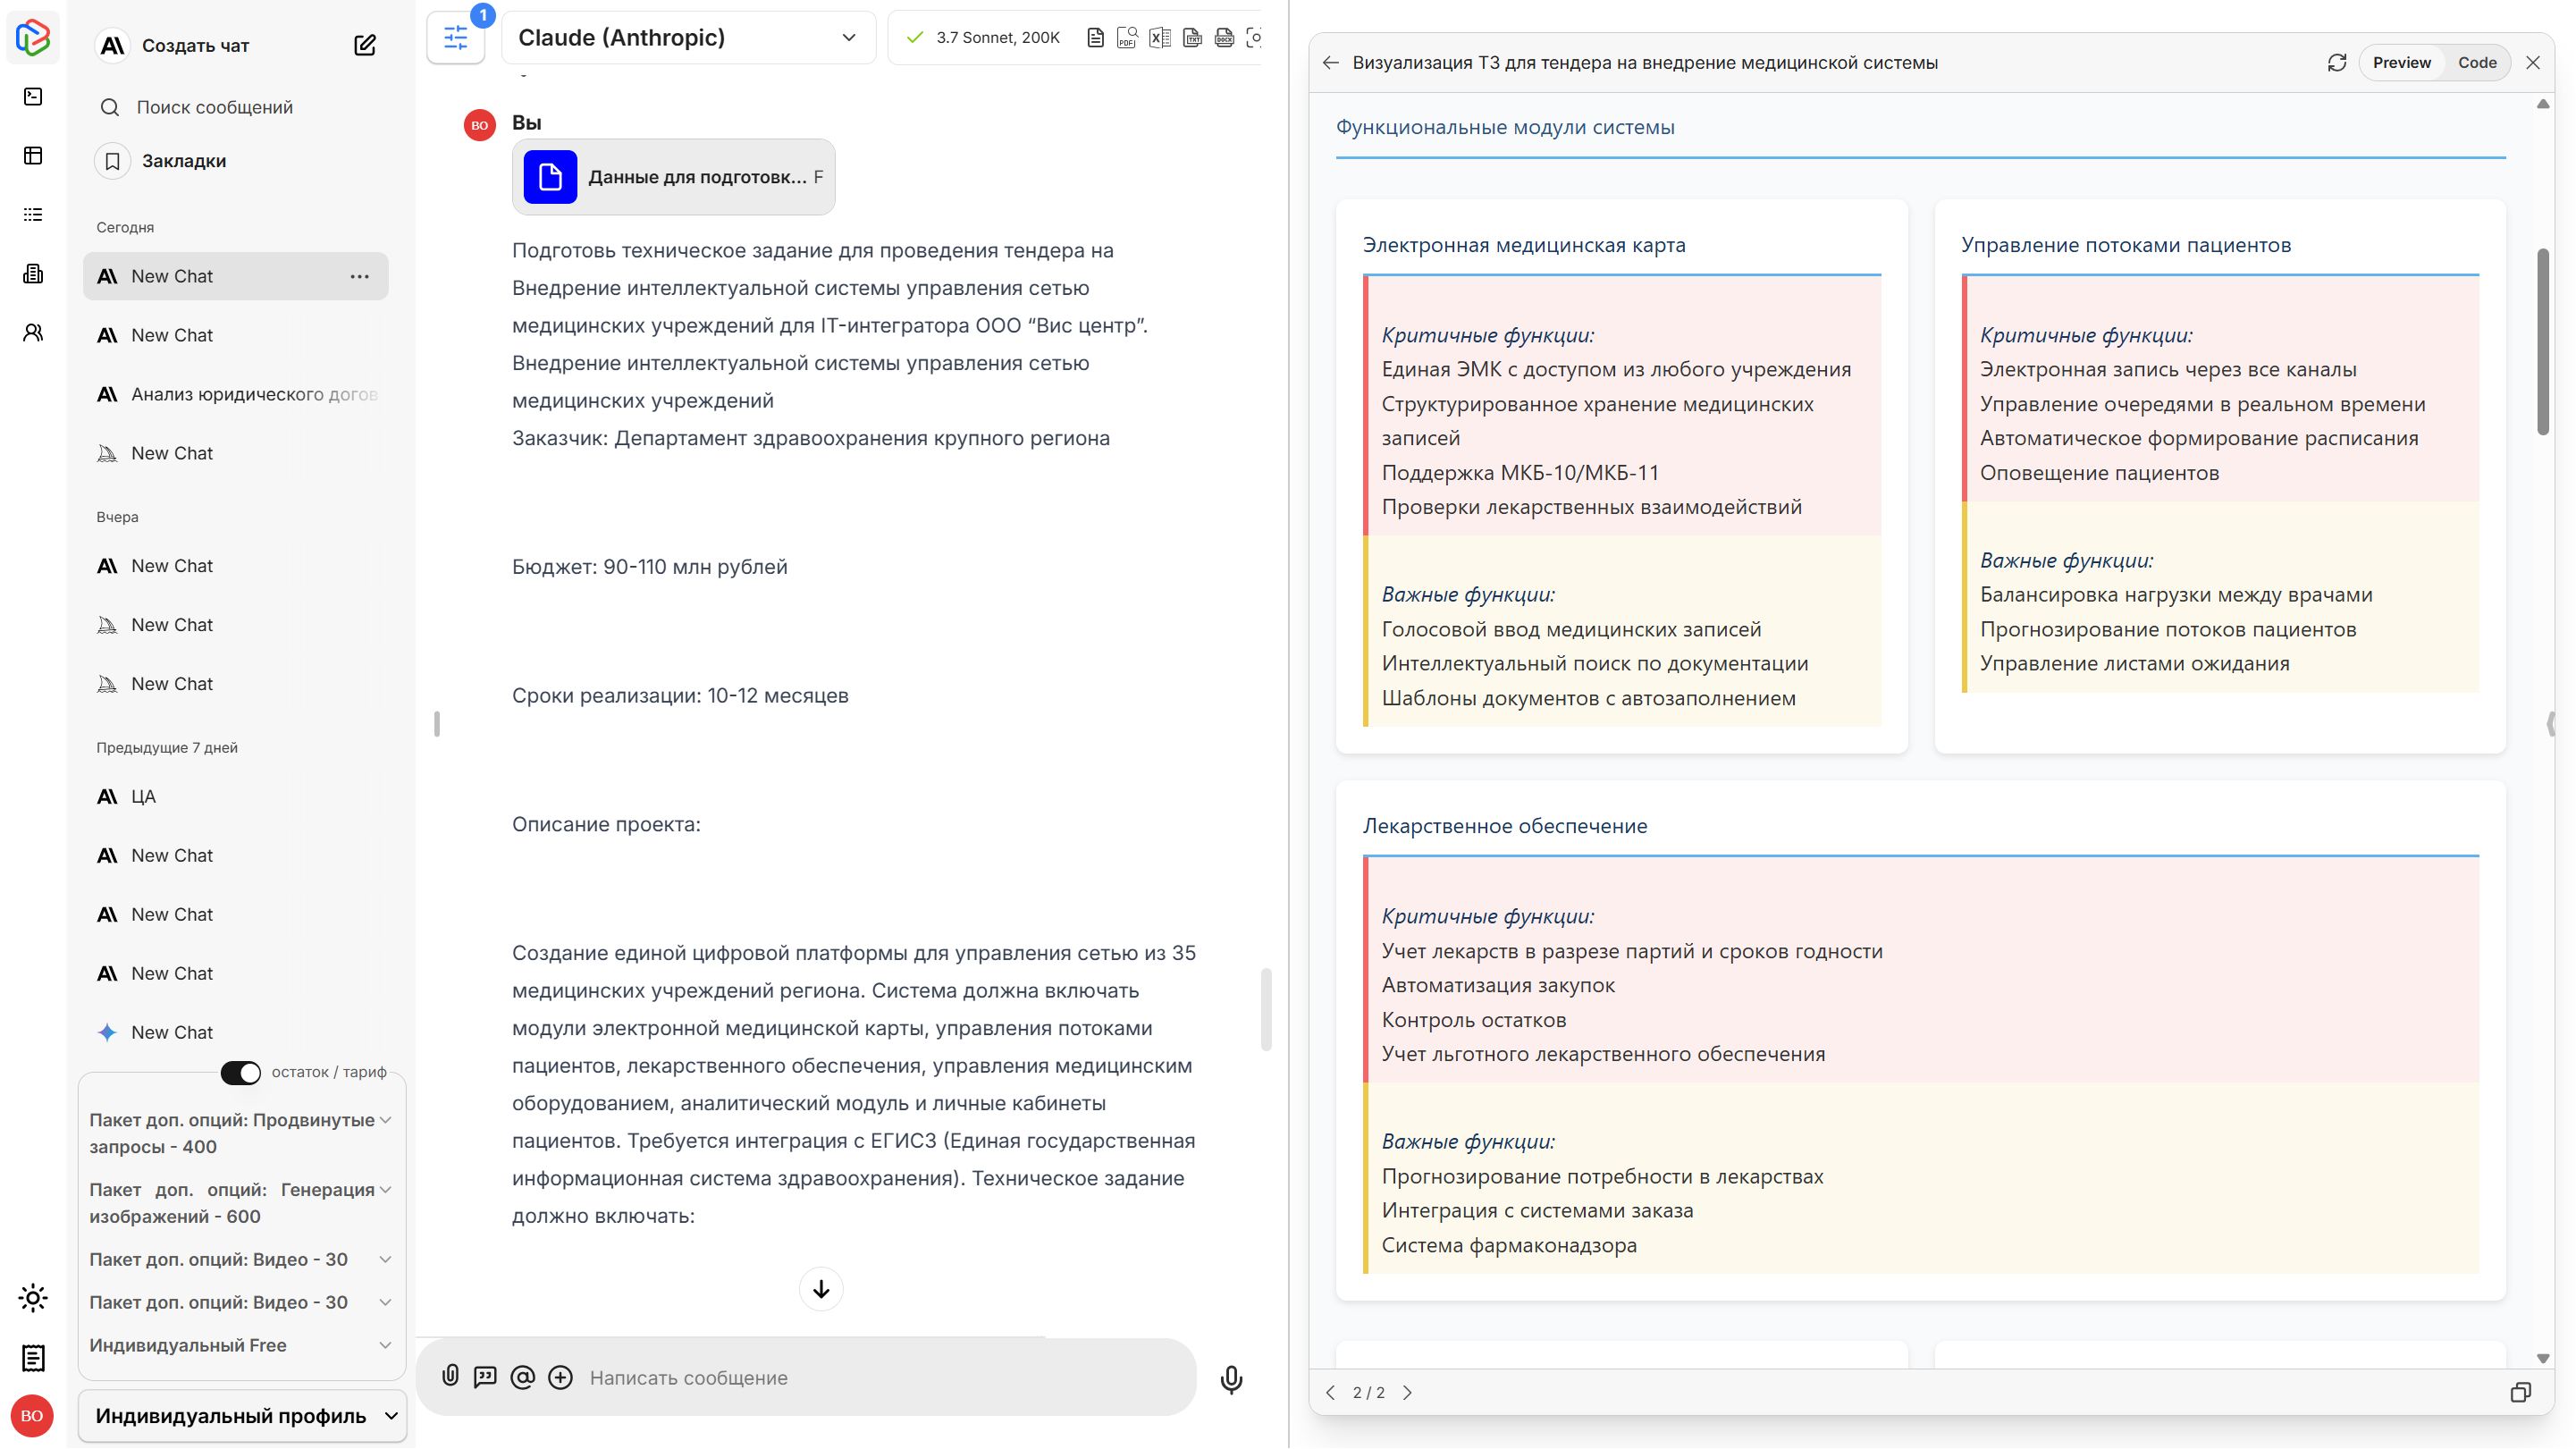This screenshot has height=1449, width=2576.
Task: Click the screen capture frame icon
Action: click(1254, 38)
